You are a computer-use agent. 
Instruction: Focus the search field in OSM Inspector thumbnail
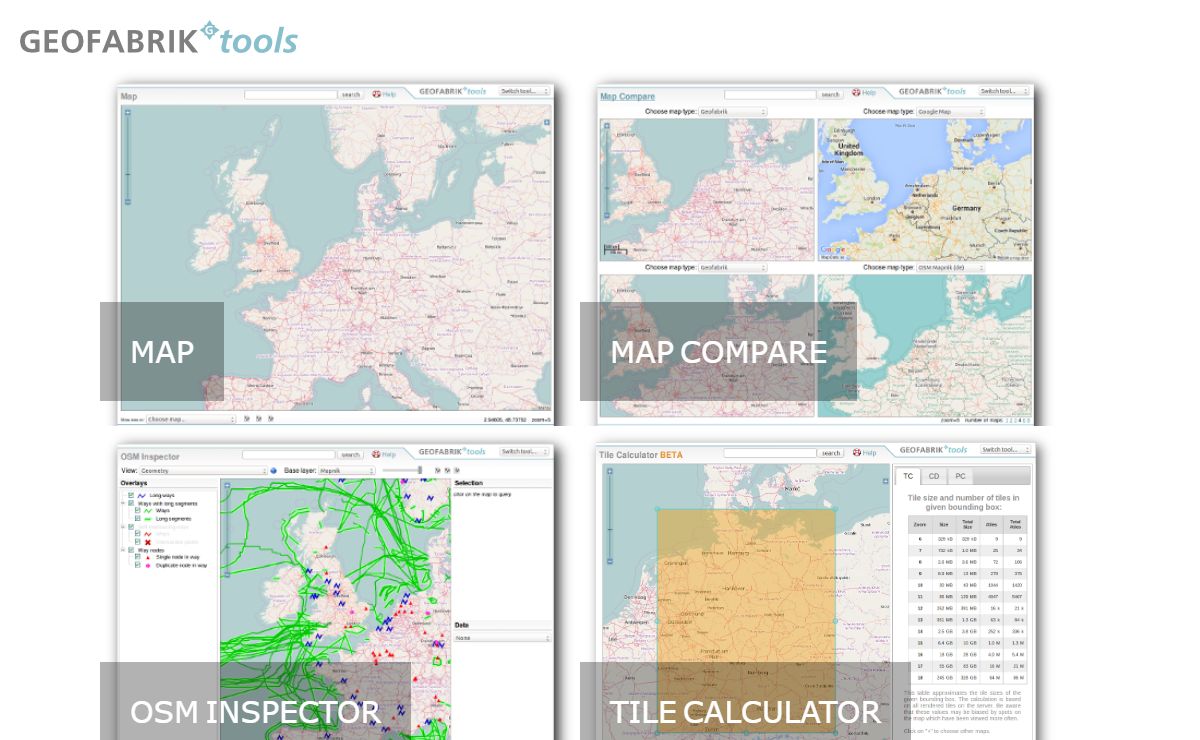point(290,454)
